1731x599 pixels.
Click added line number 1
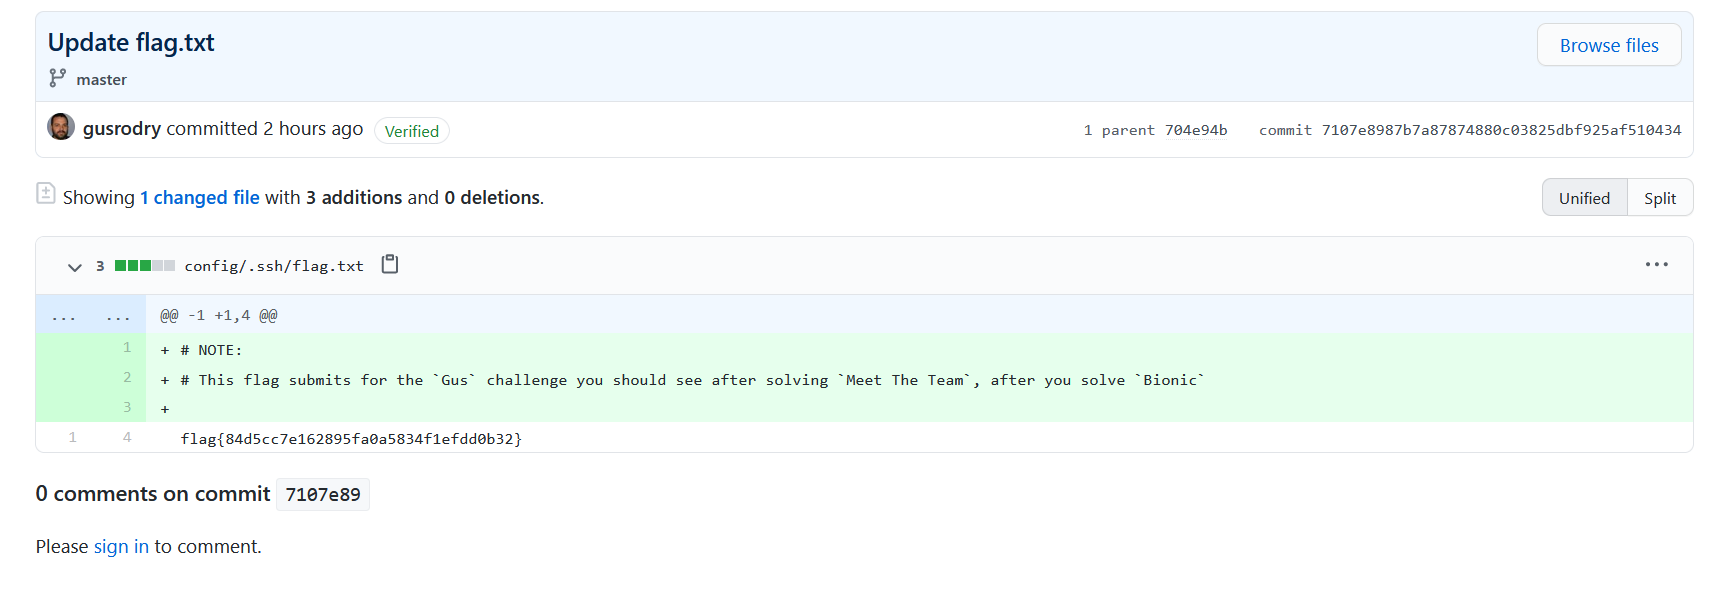(127, 347)
